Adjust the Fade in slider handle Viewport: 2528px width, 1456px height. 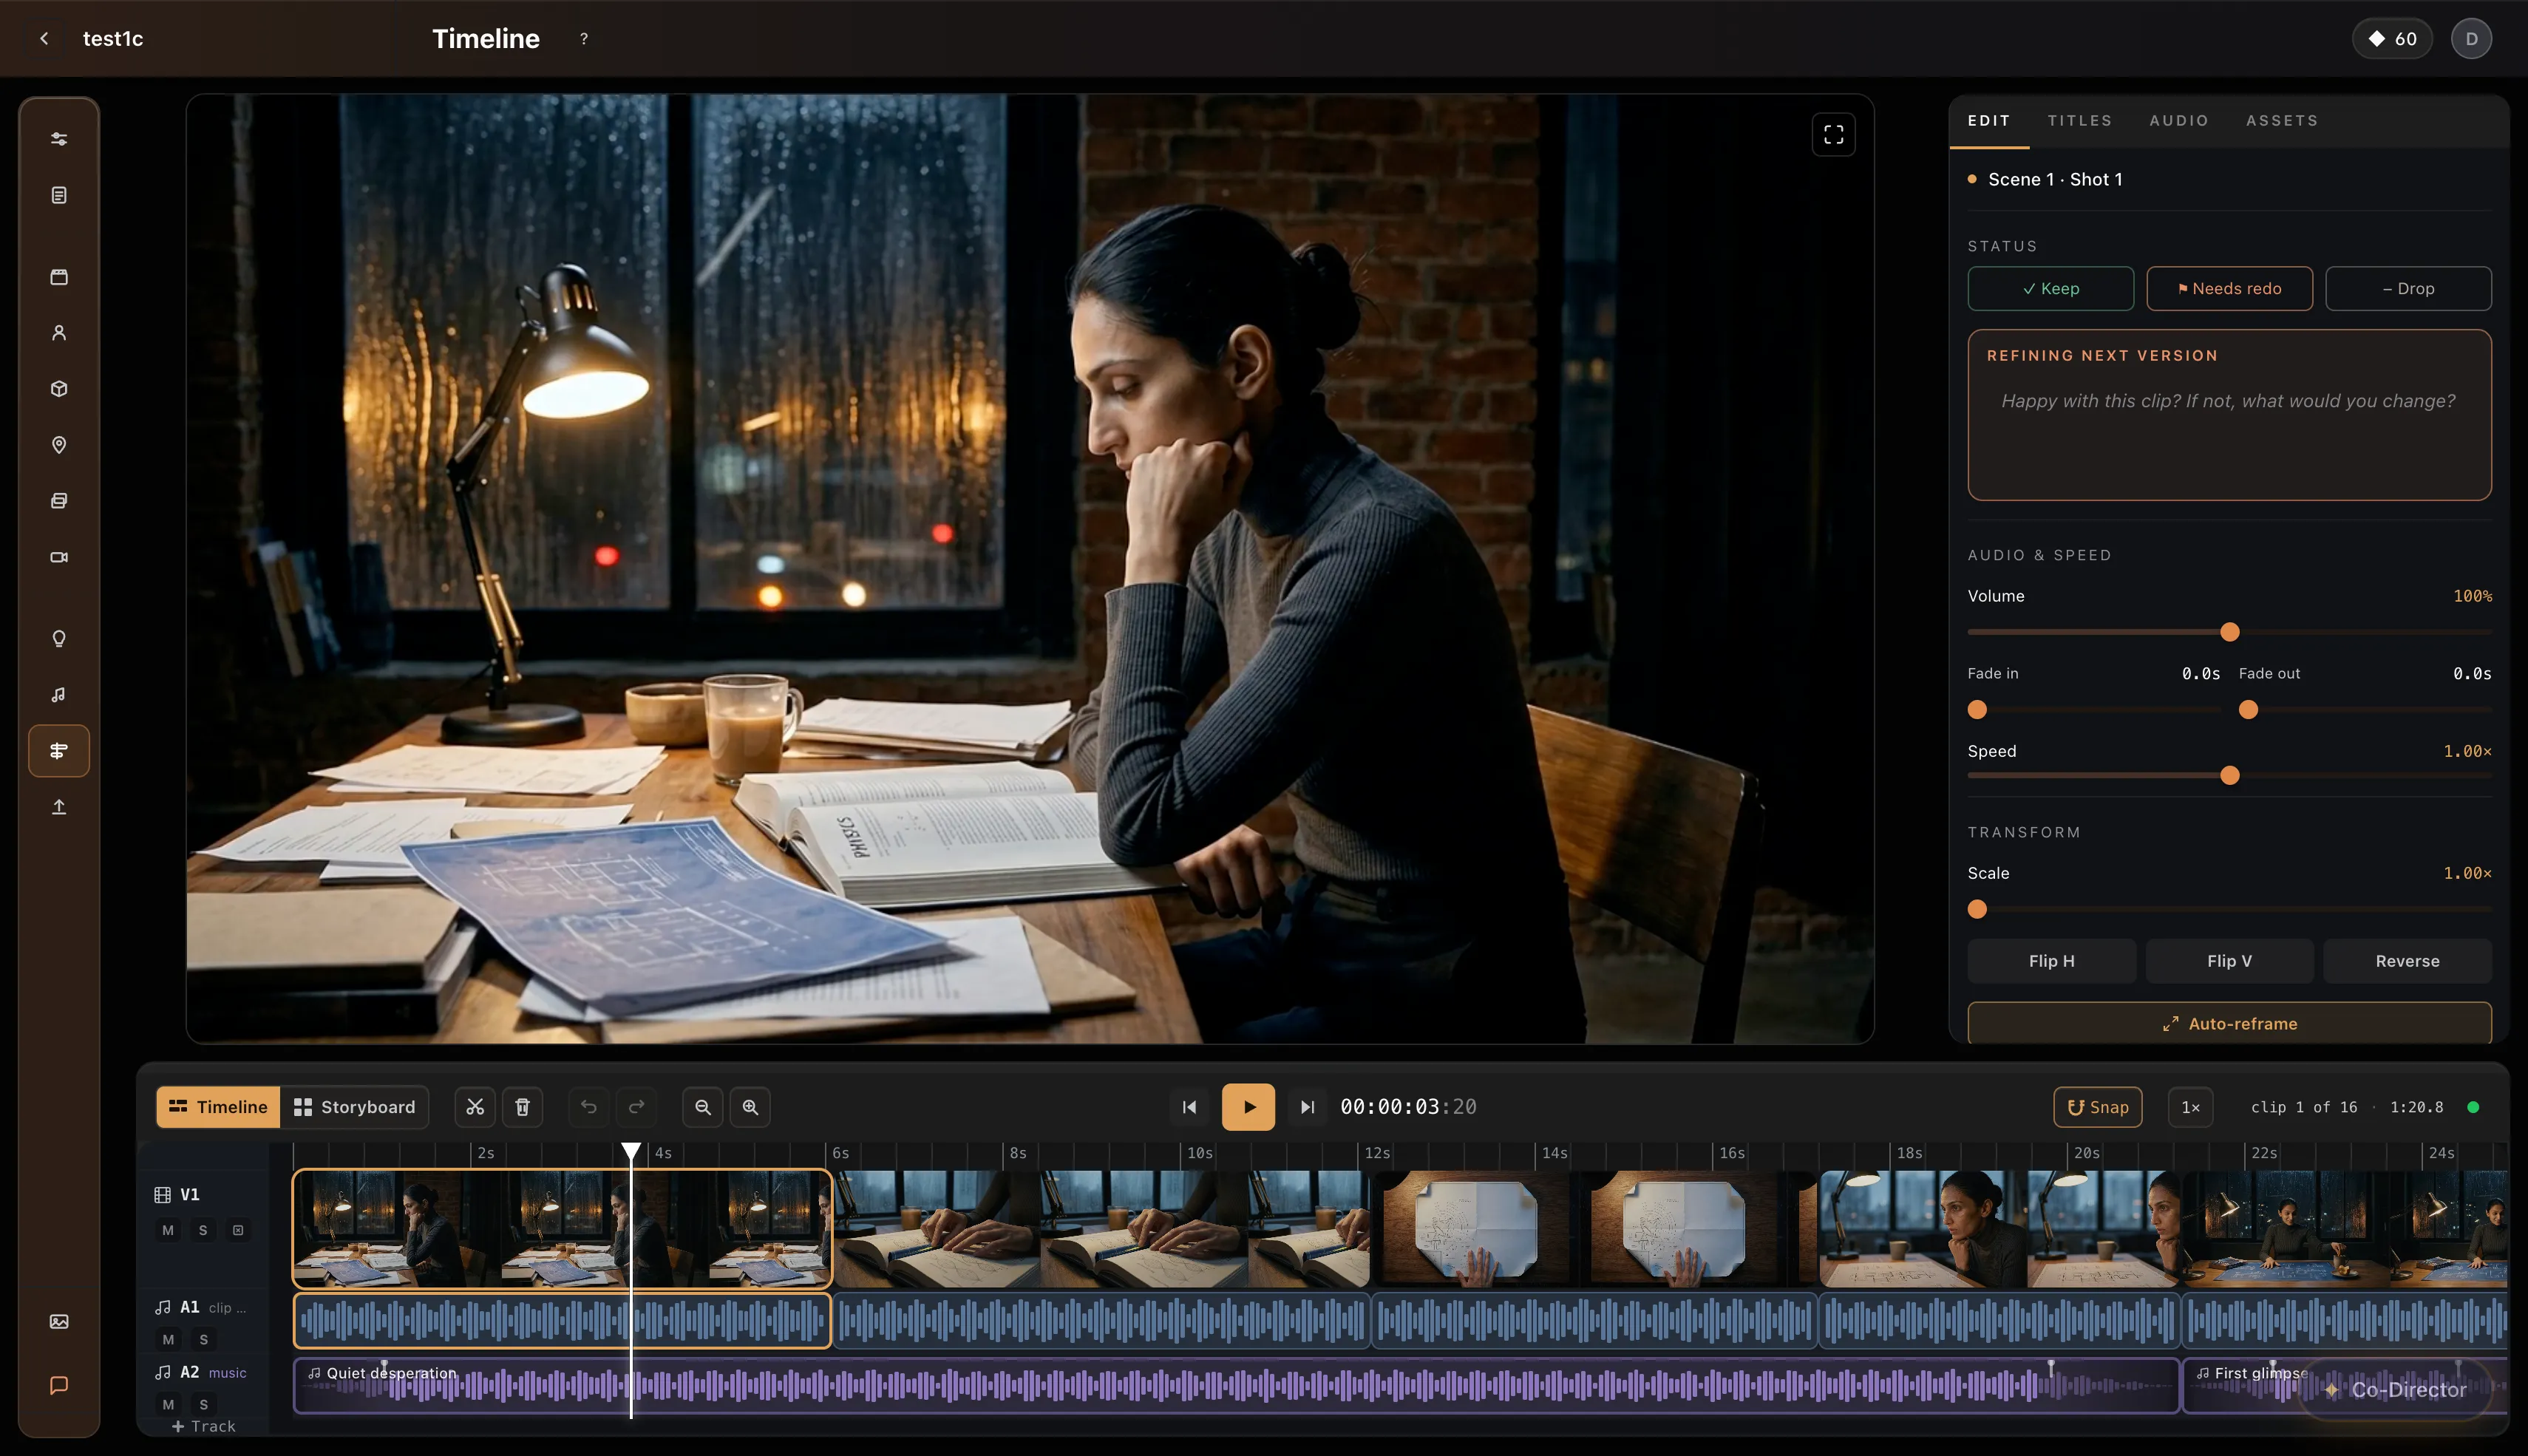(x=1977, y=710)
